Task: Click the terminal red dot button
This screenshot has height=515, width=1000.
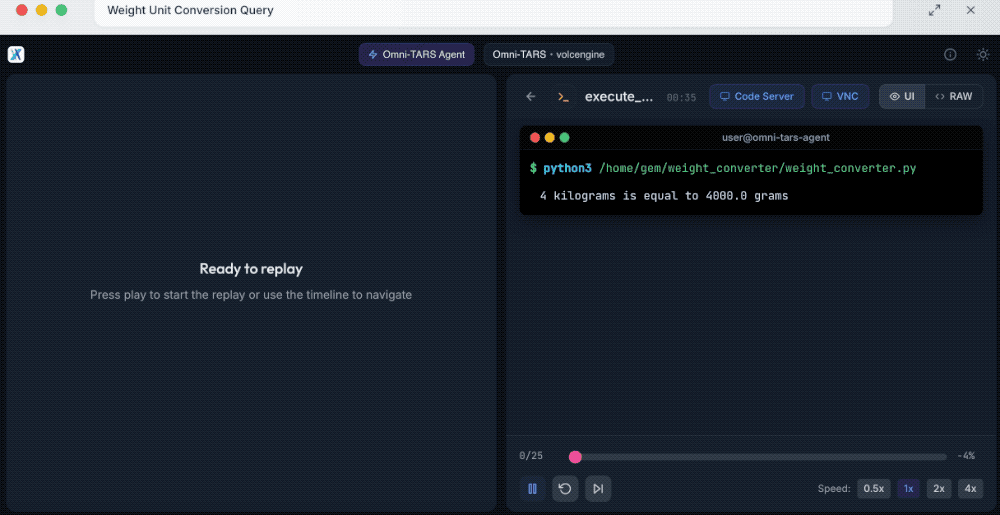Action: [x=535, y=138]
